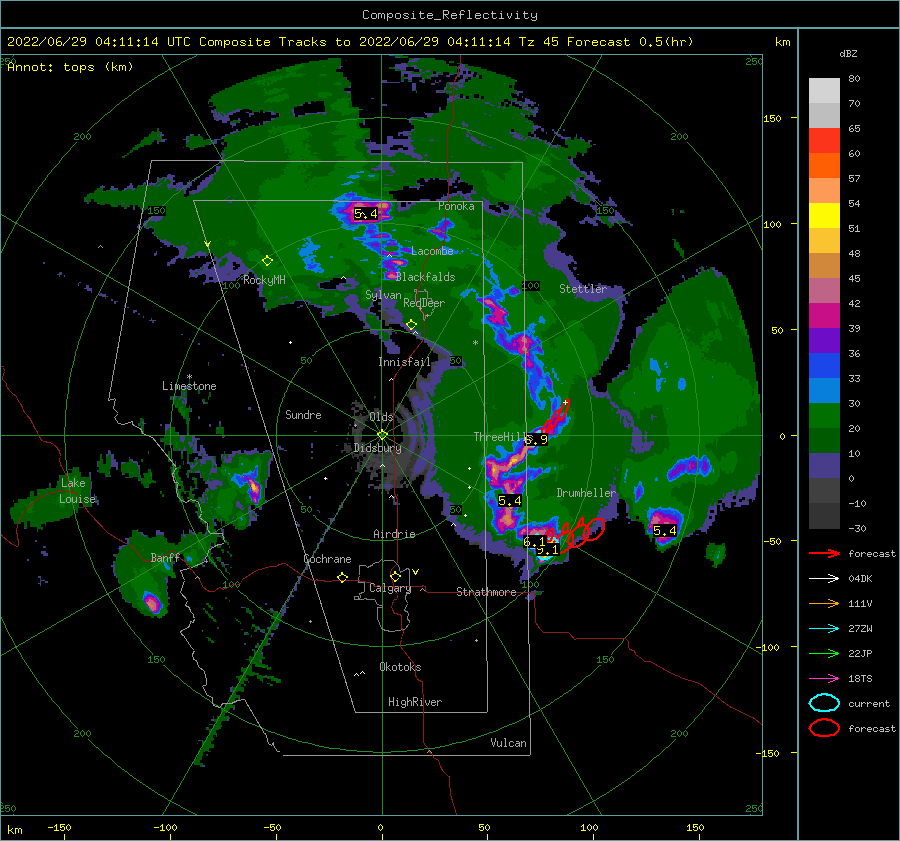Screen dimensions: 900x841
Task: Click the Banff label
Action: coord(165,557)
